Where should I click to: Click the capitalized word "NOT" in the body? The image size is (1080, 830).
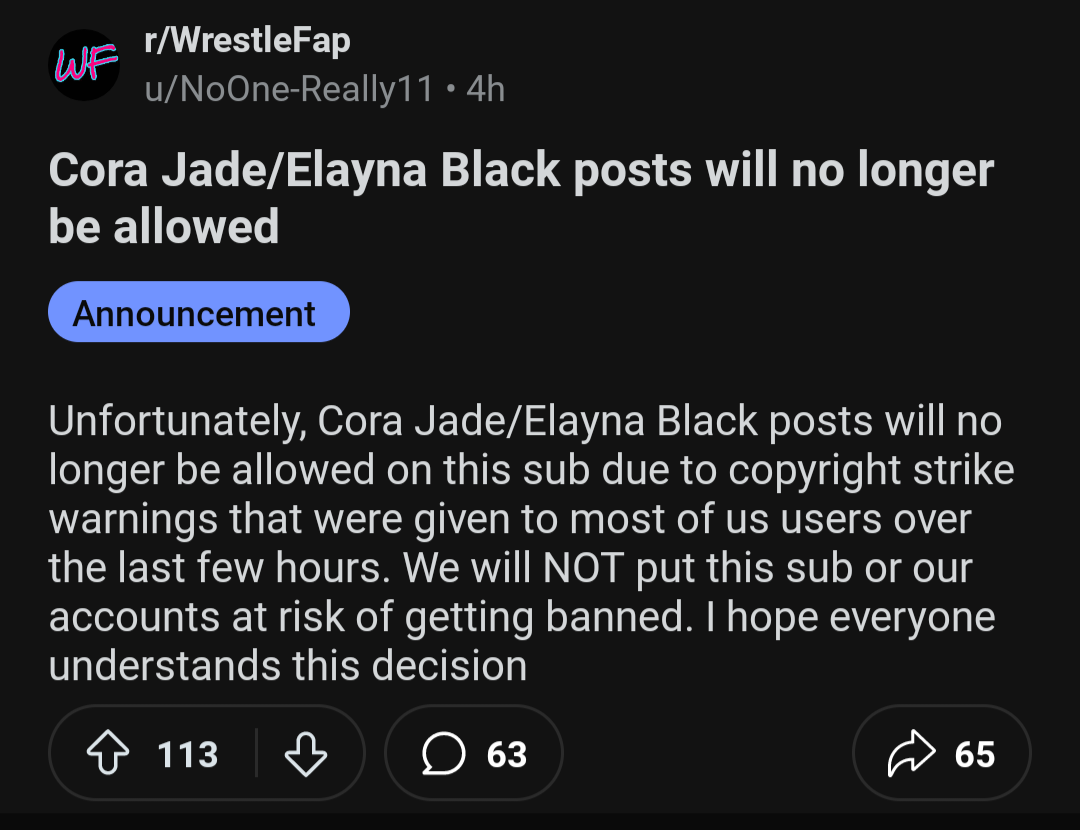(584, 568)
